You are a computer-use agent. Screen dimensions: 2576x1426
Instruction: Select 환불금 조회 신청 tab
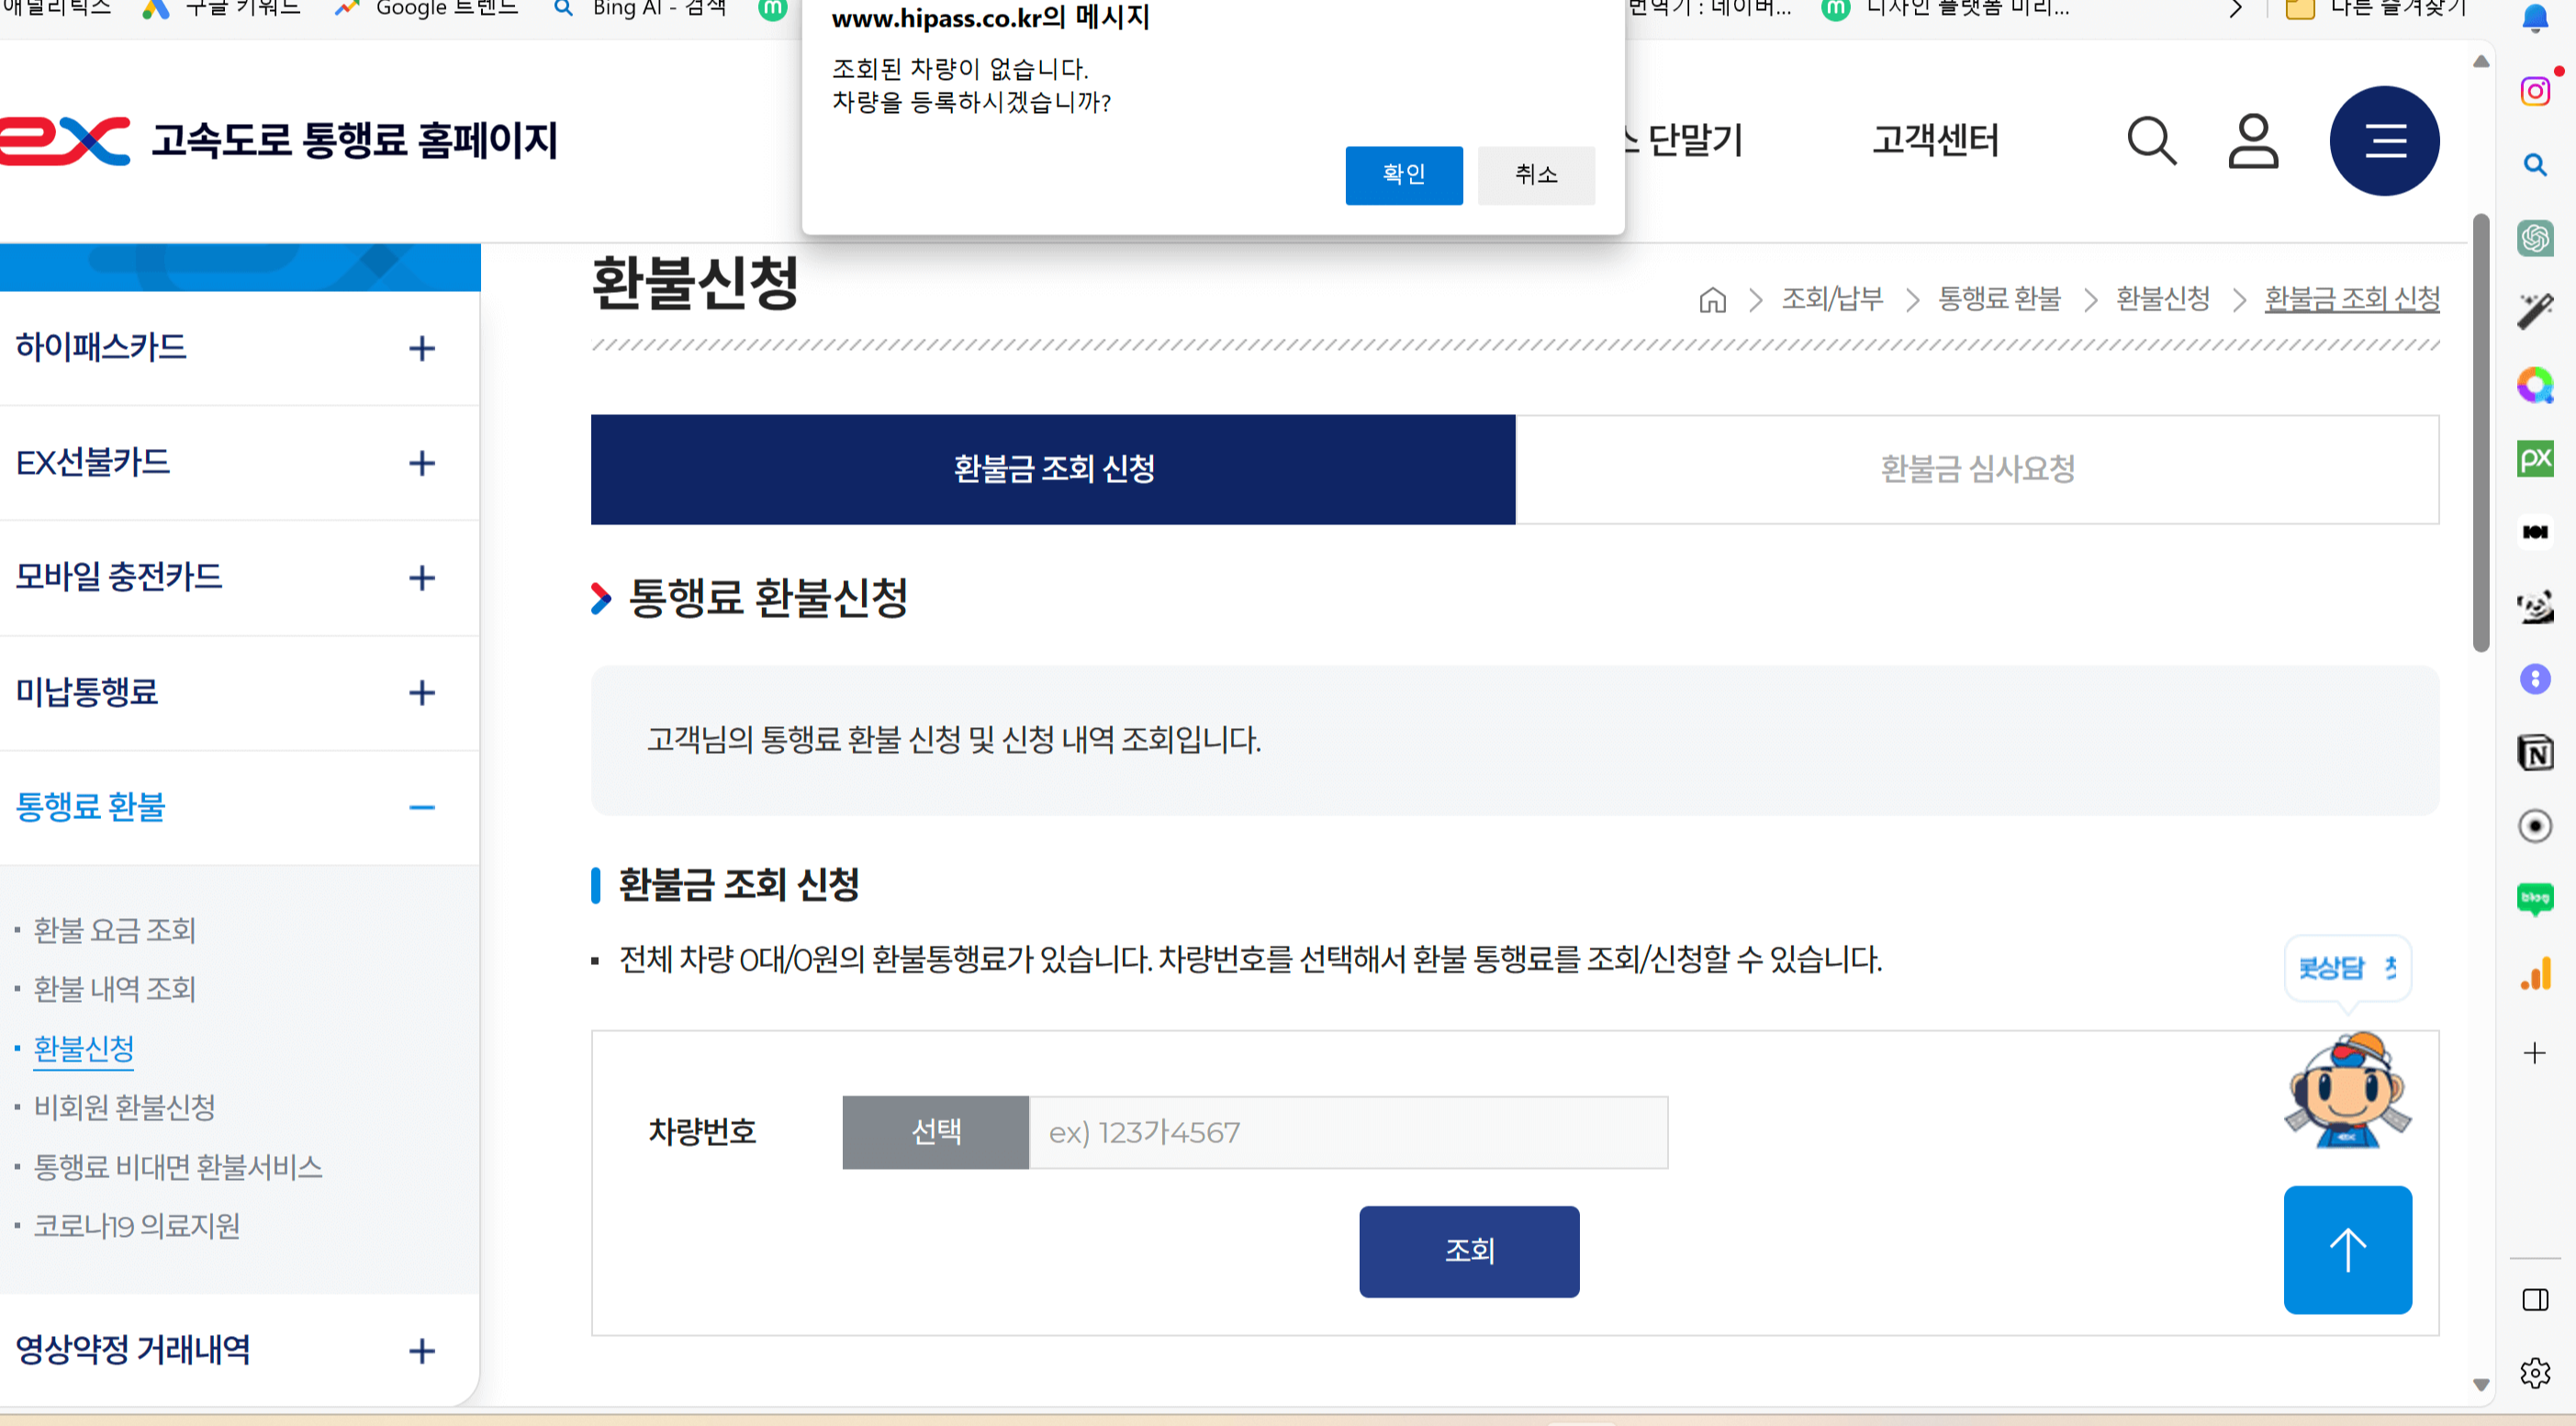click(x=1052, y=469)
